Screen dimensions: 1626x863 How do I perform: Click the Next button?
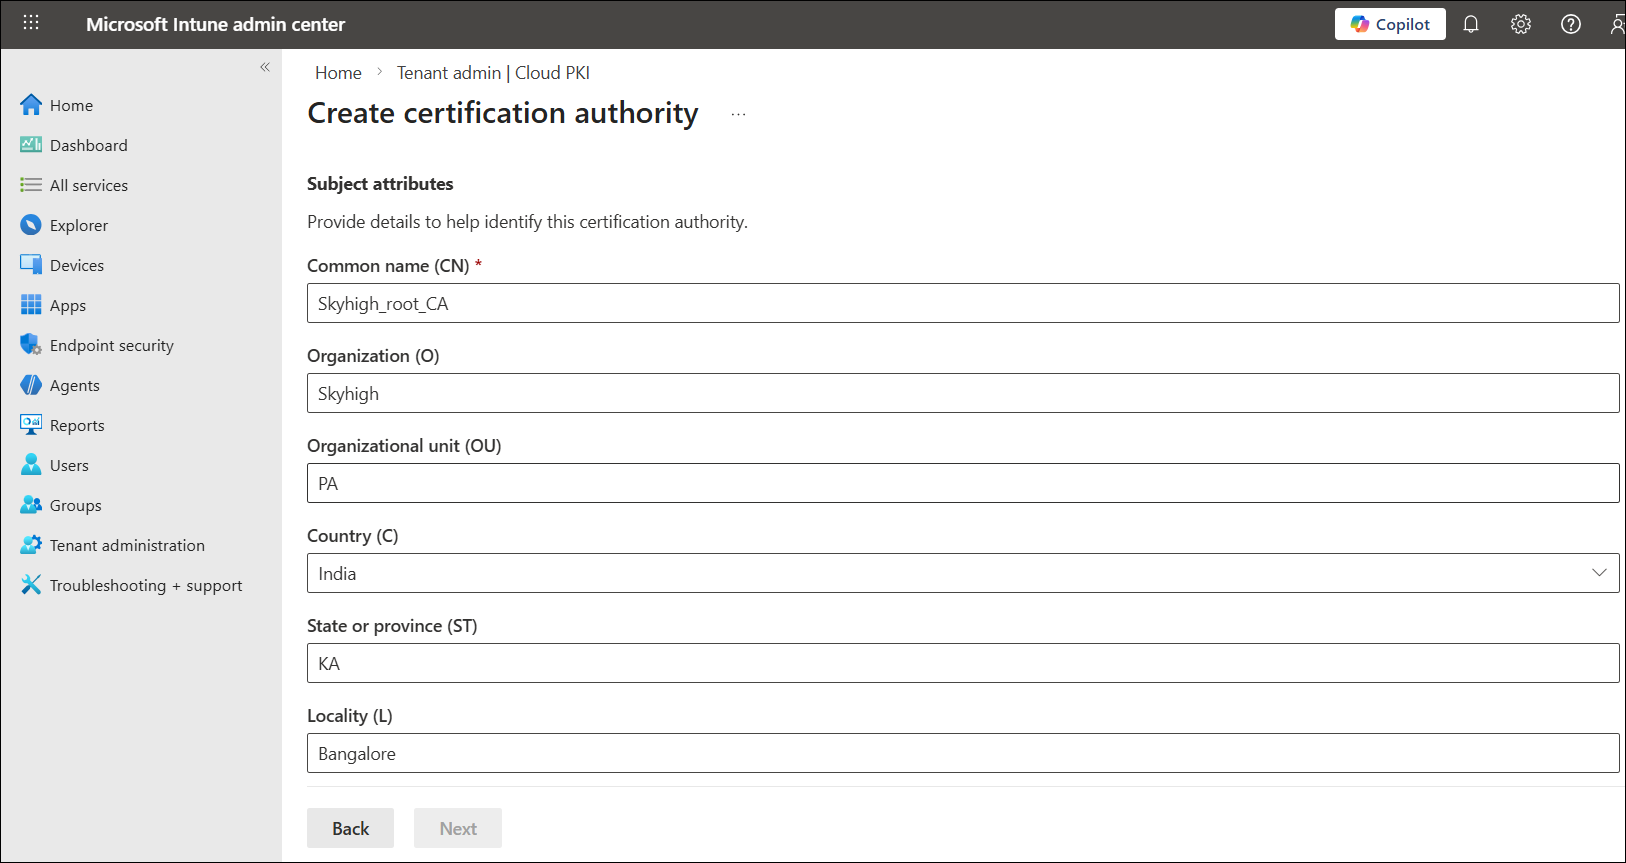click(458, 828)
